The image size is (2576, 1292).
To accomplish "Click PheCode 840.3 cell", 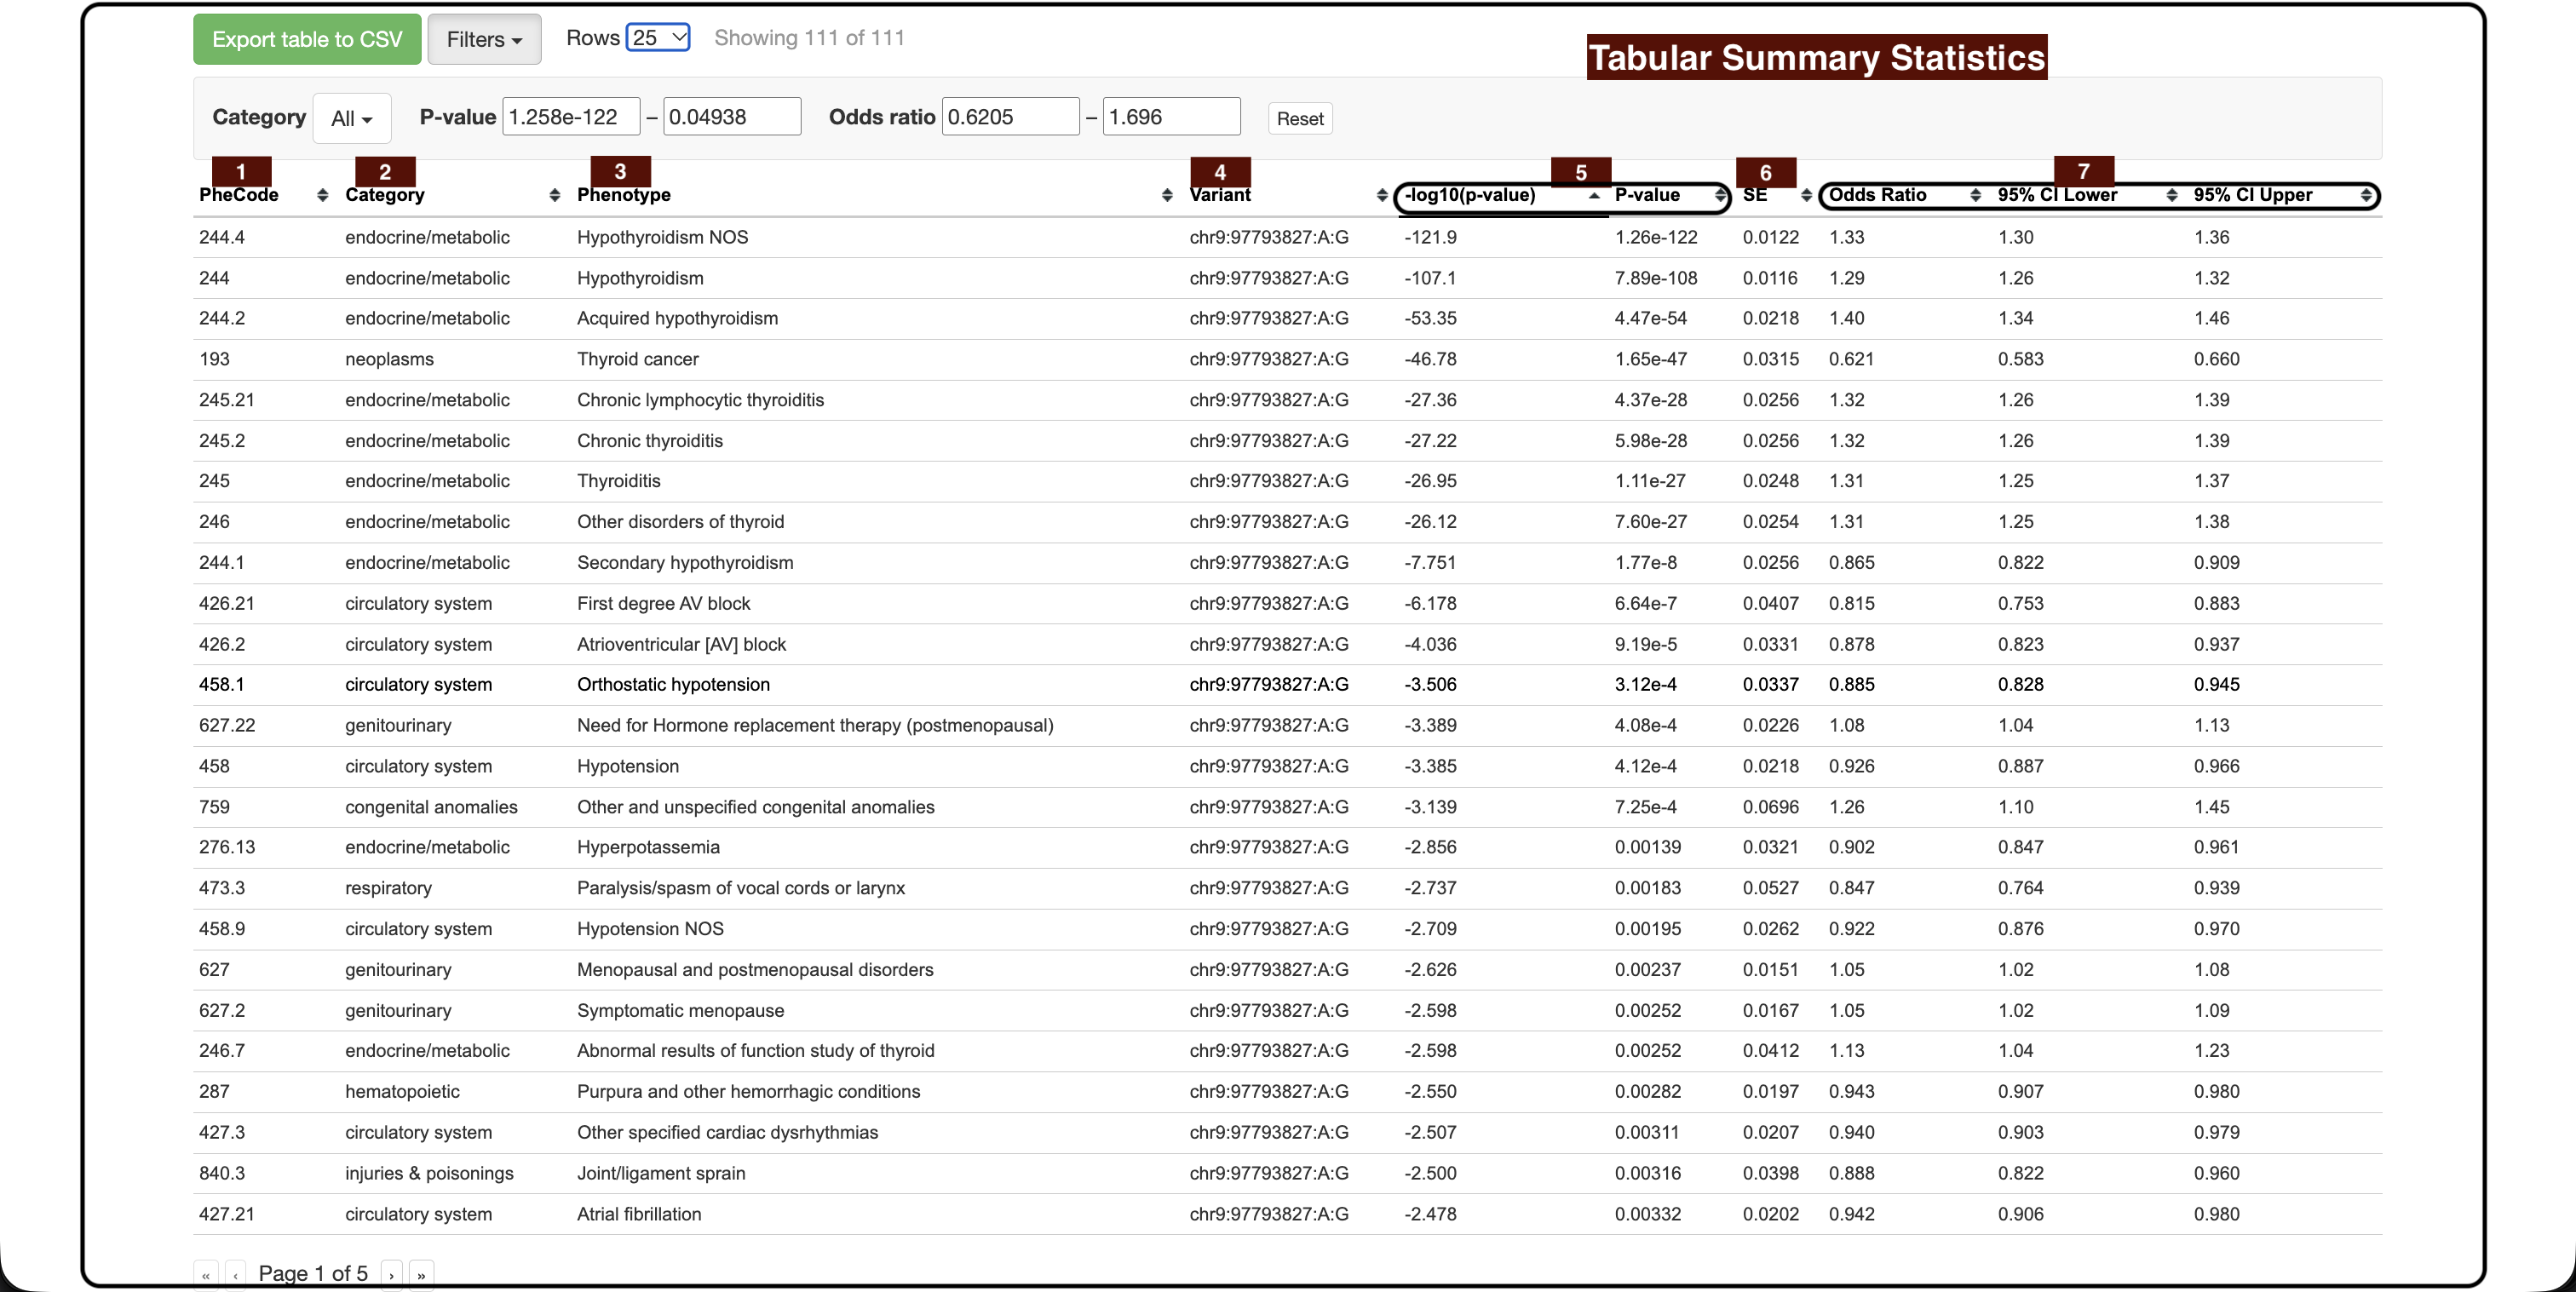I will tap(222, 1173).
